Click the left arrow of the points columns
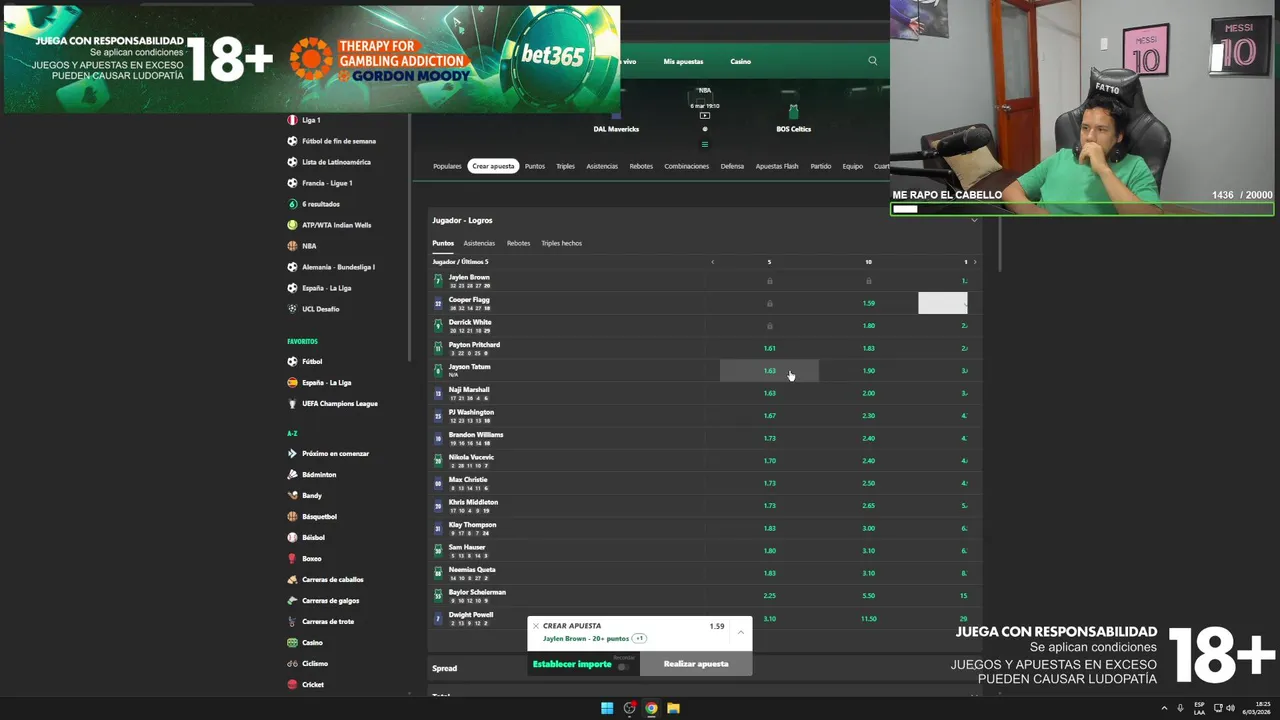 [x=712, y=262]
